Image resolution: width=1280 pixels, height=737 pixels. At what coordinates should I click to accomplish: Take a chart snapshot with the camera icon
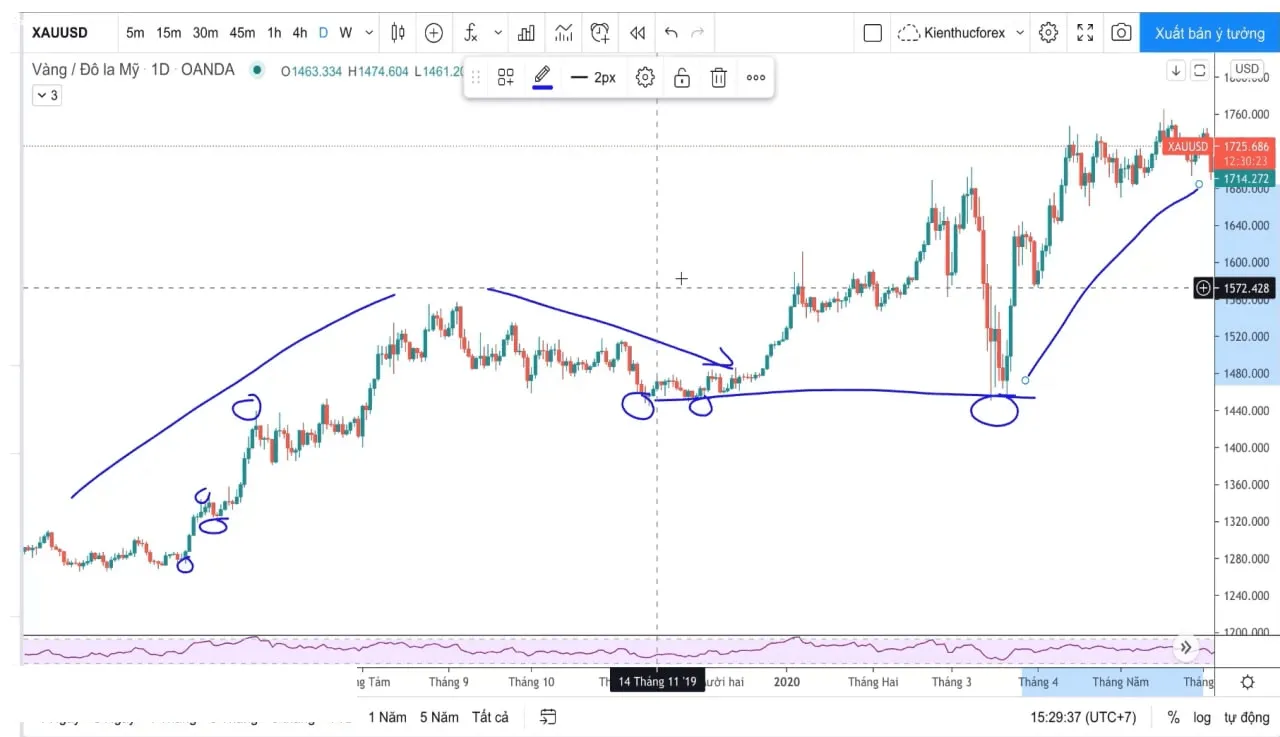[1121, 33]
